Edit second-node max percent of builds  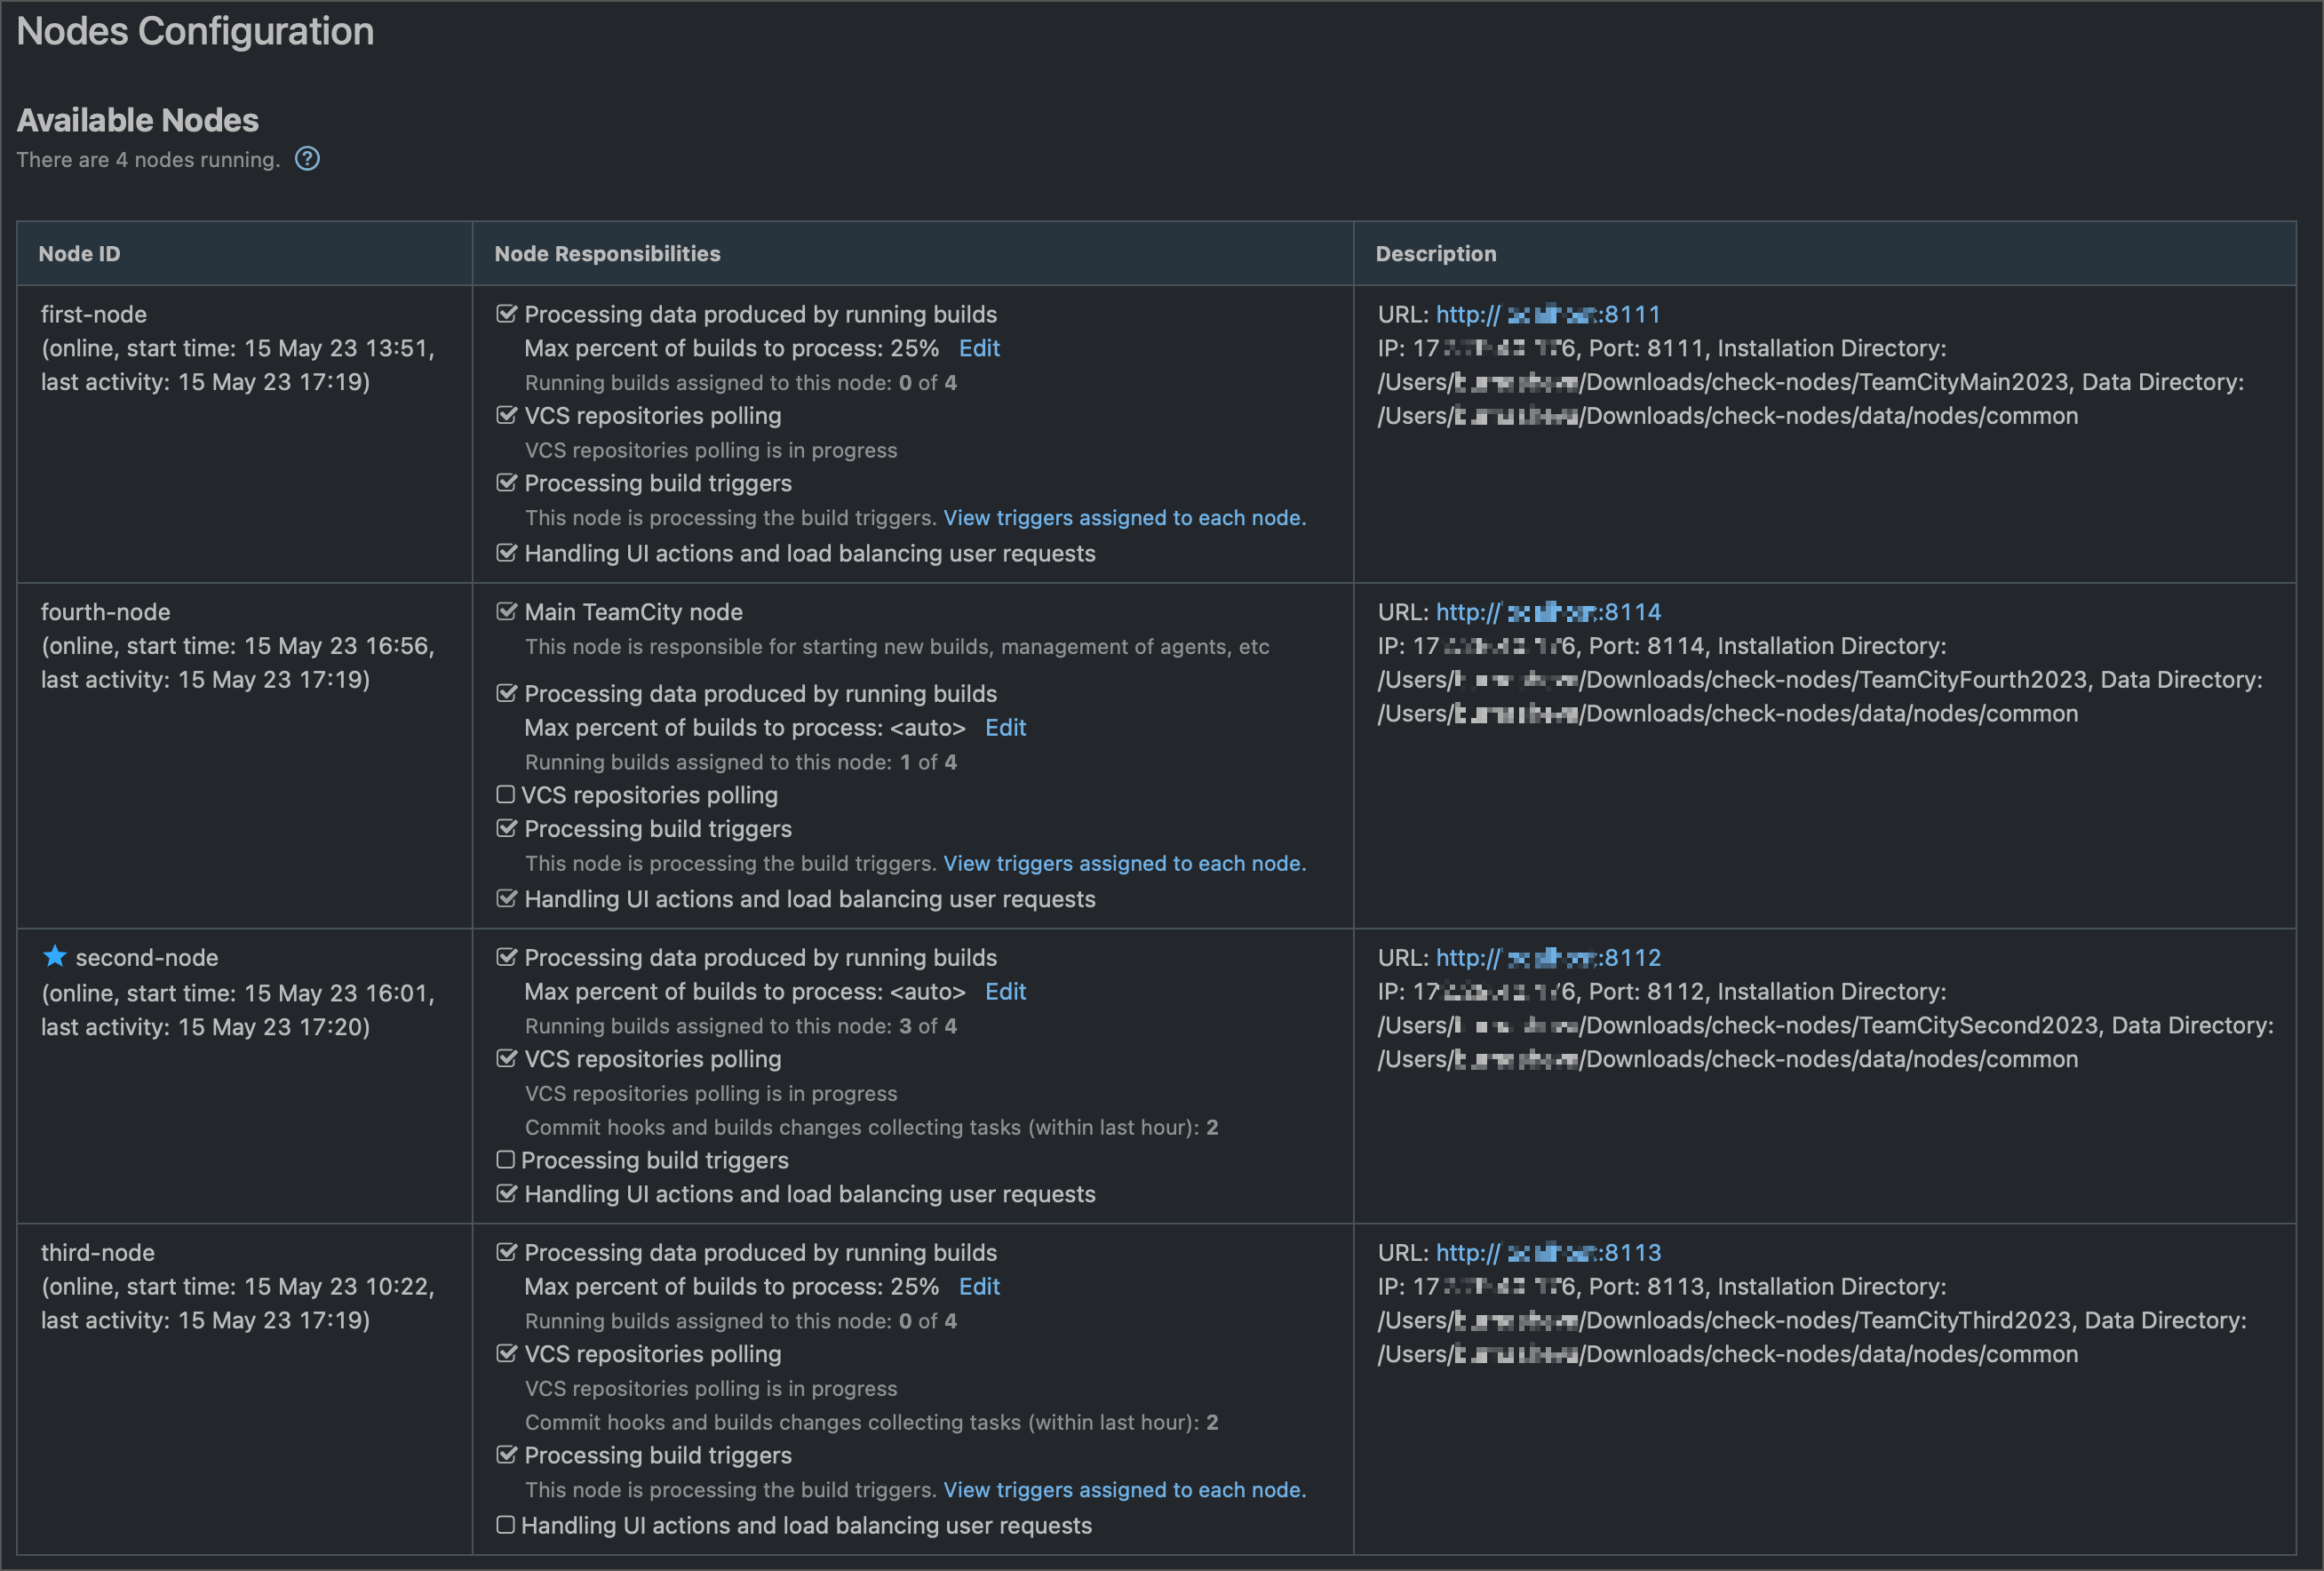click(1004, 991)
